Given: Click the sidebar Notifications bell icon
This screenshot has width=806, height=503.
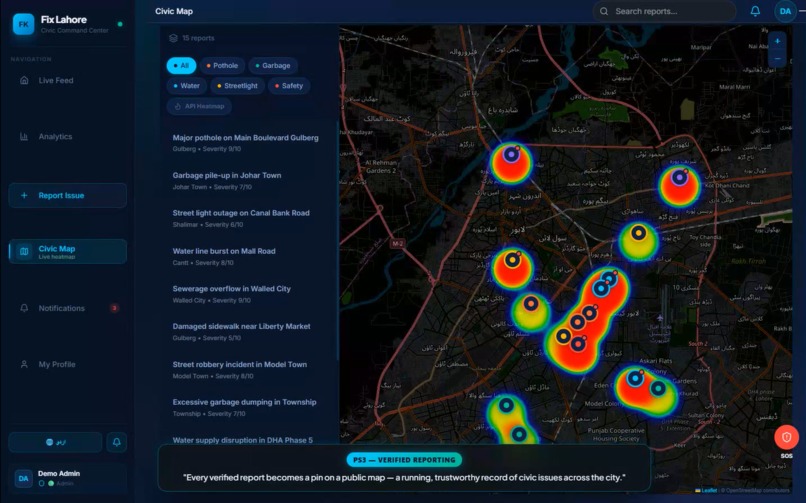Looking at the screenshot, I should tap(24, 308).
